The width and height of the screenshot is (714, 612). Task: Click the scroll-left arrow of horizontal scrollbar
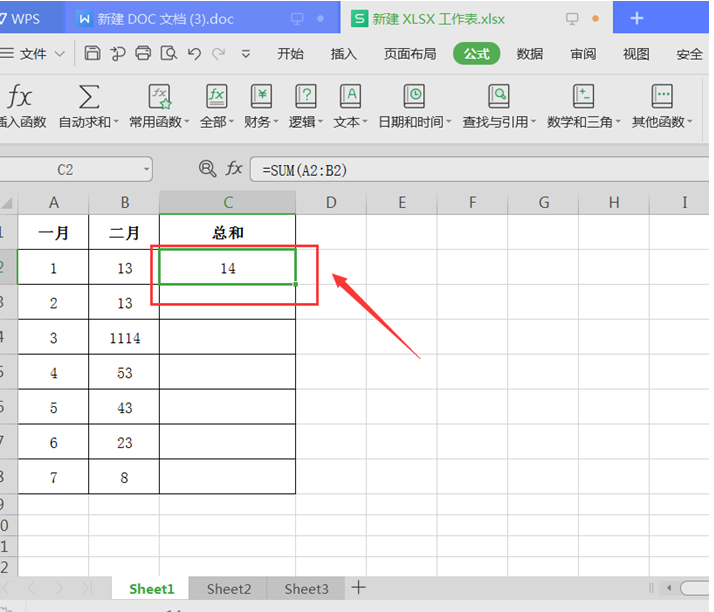(x=669, y=588)
